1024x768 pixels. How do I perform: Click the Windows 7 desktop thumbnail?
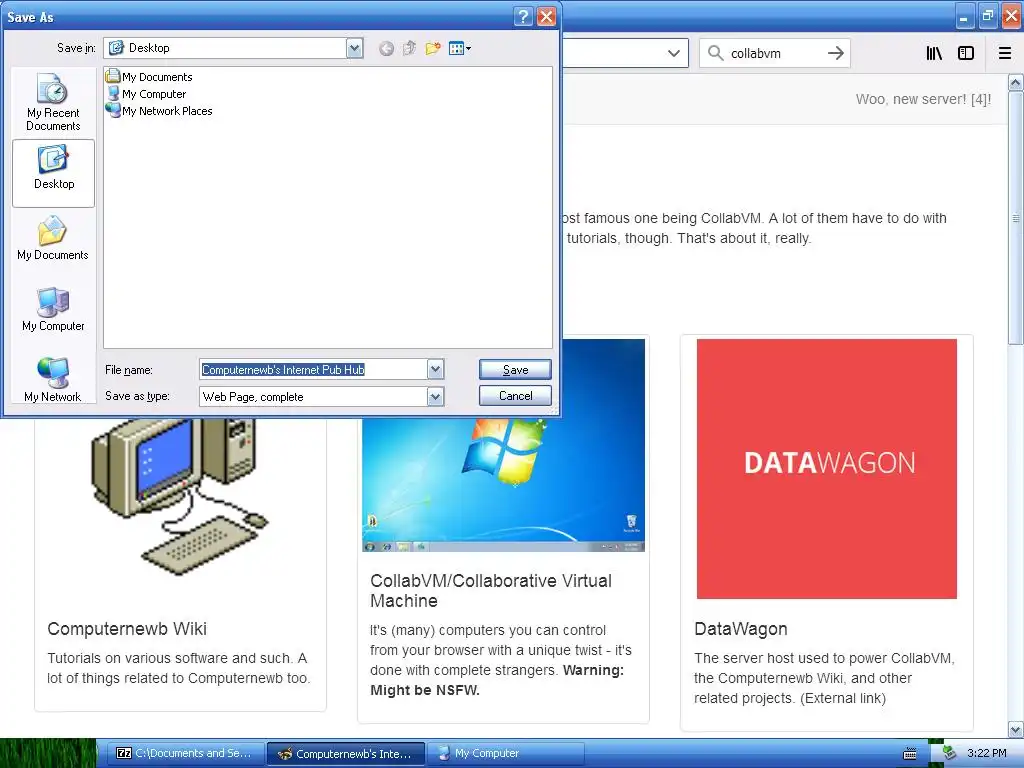[x=504, y=485]
